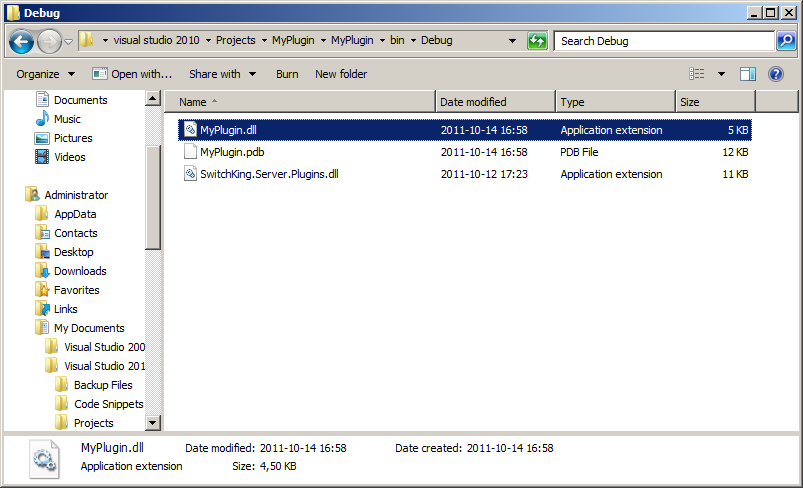Refresh the Debug folder view

click(537, 41)
